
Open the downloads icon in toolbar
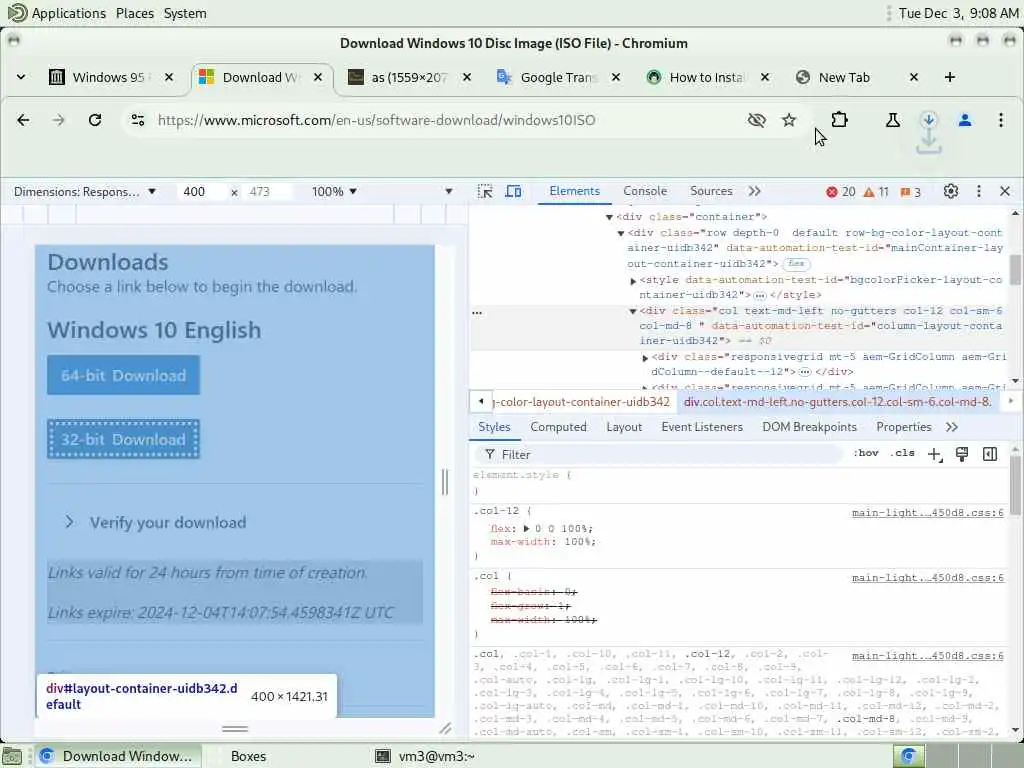[929, 120]
